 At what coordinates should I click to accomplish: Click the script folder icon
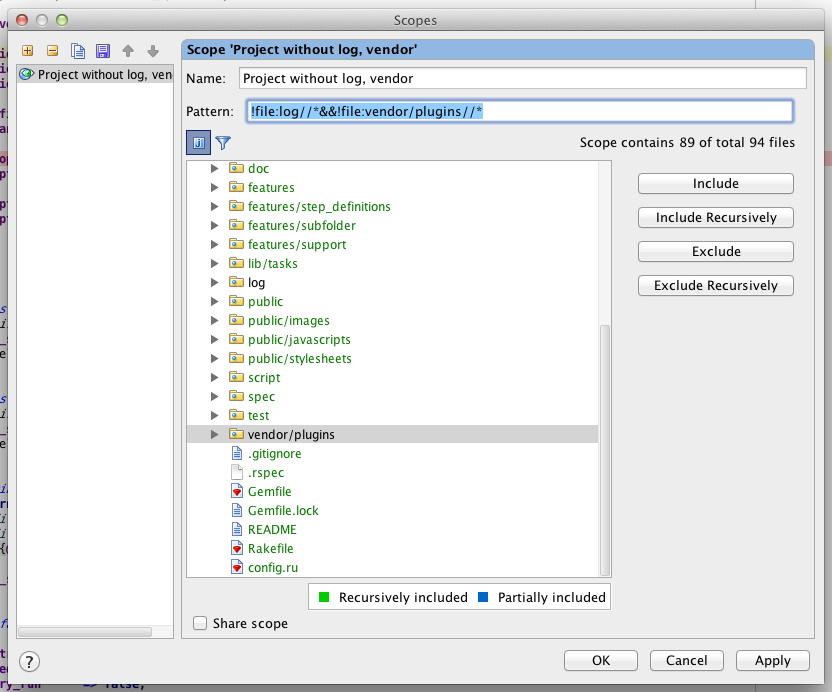click(x=236, y=377)
